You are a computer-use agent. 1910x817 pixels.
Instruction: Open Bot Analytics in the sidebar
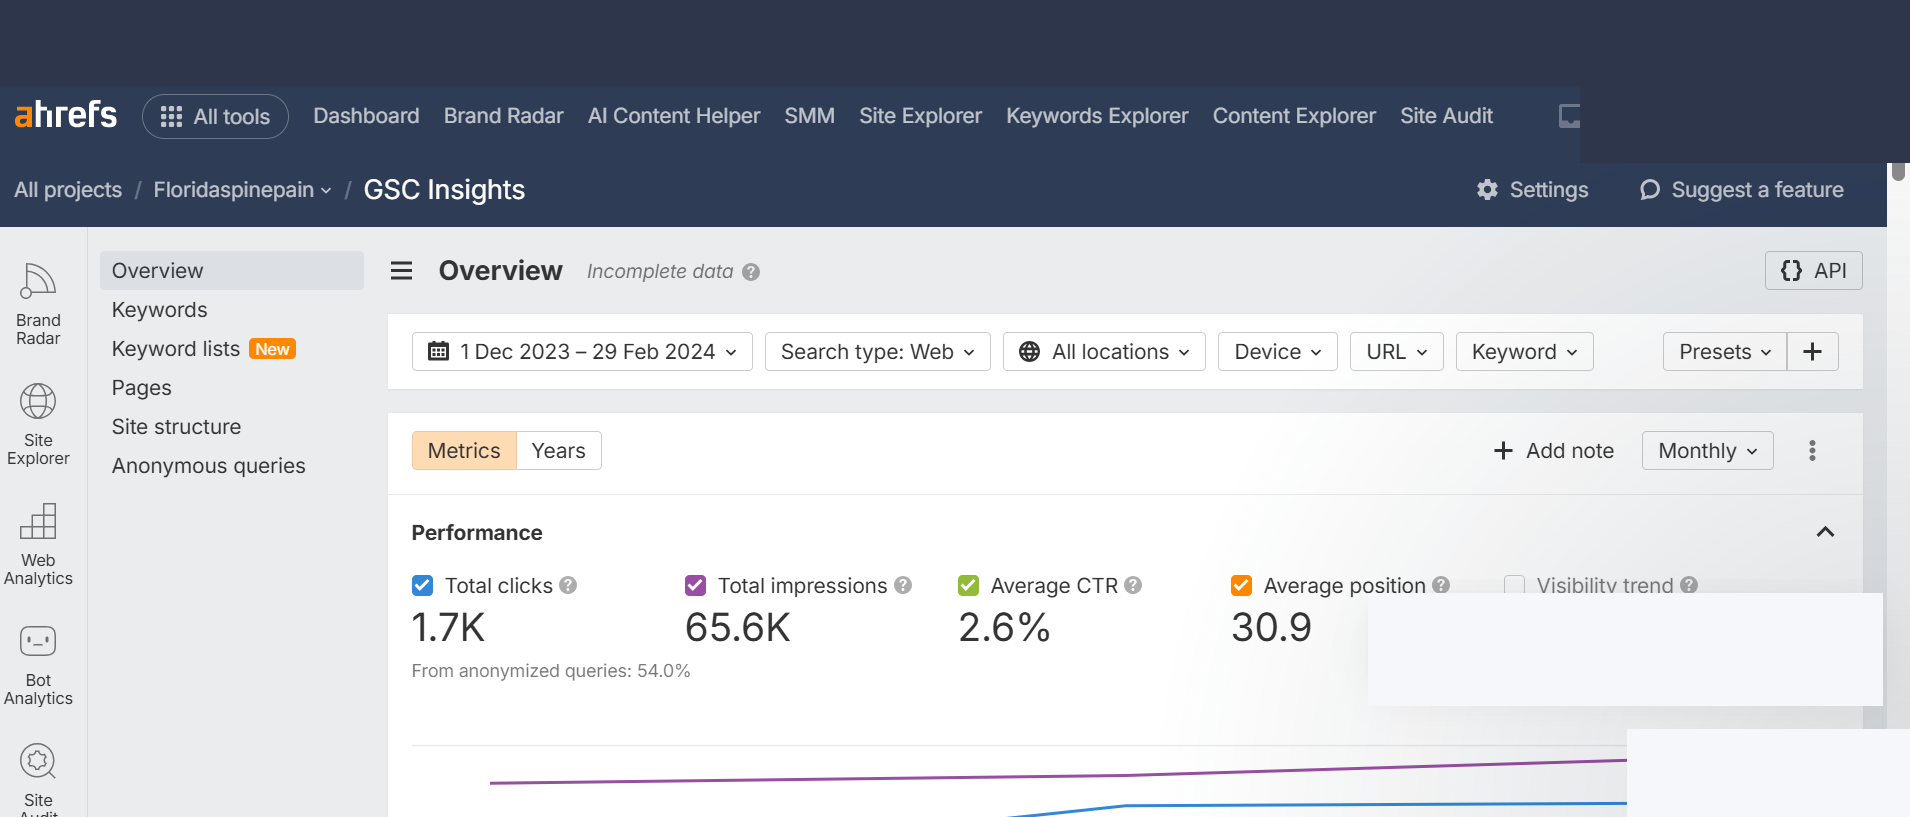coord(38,664)
